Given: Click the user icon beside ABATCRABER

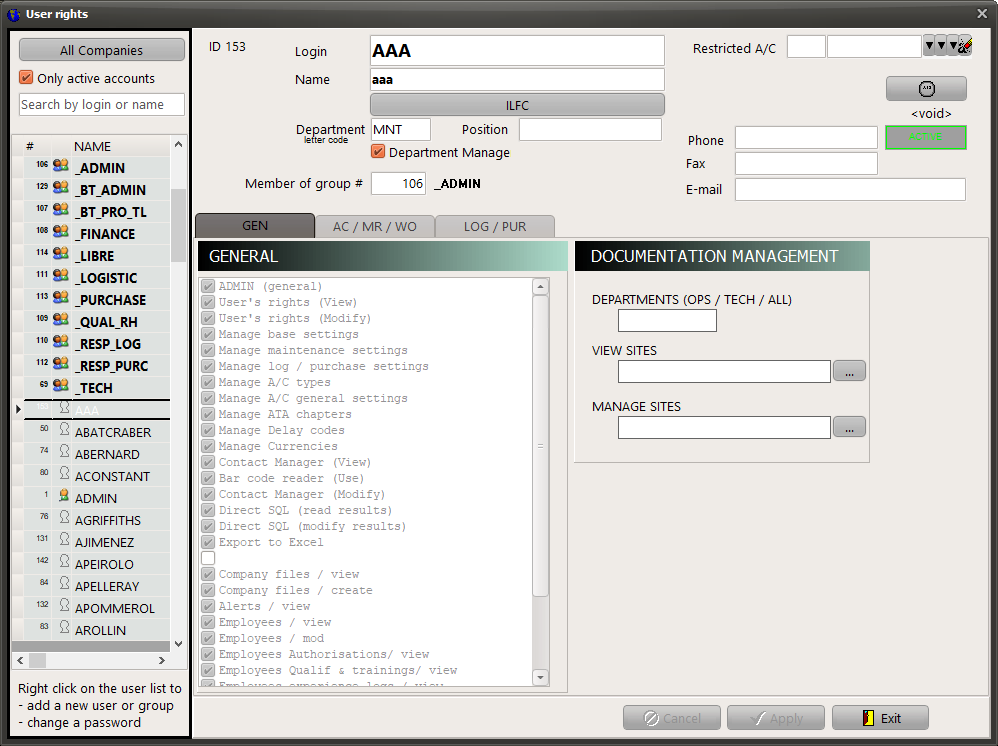Looking at the screenshot, I should point(64,430).
